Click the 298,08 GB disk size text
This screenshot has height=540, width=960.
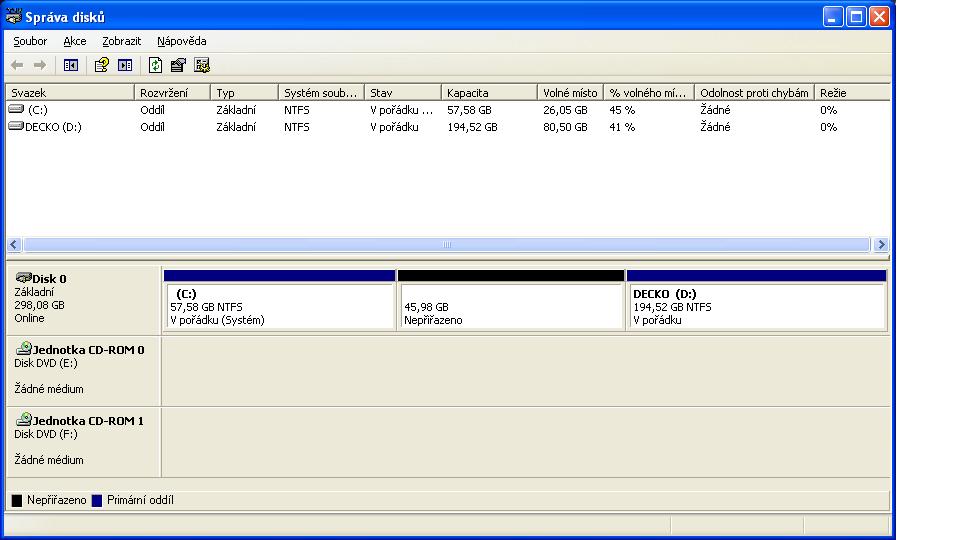(x=39, y=305)
